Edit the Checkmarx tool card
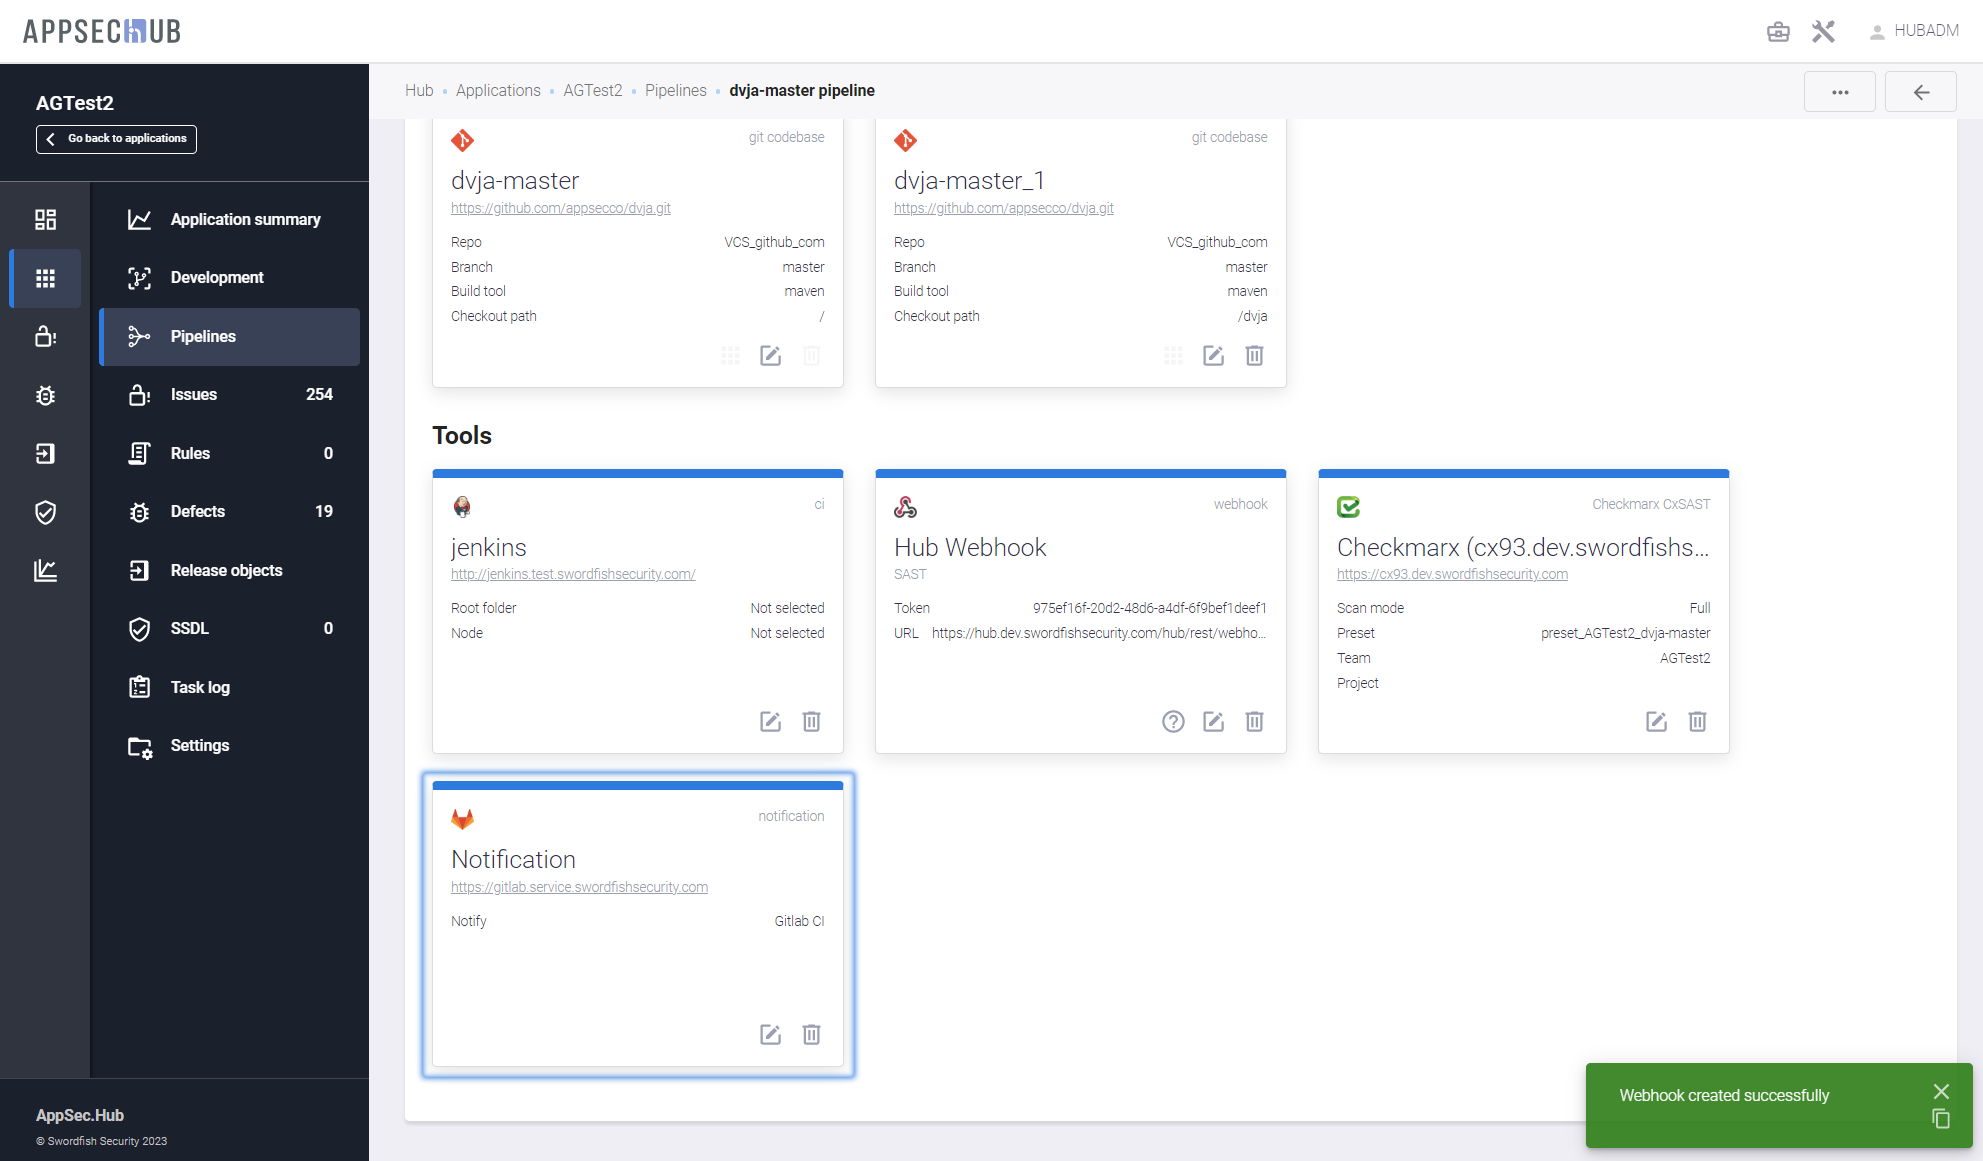This screenshot has width=1983, height=1161. pyautogui.click(x=1656, y=722)
